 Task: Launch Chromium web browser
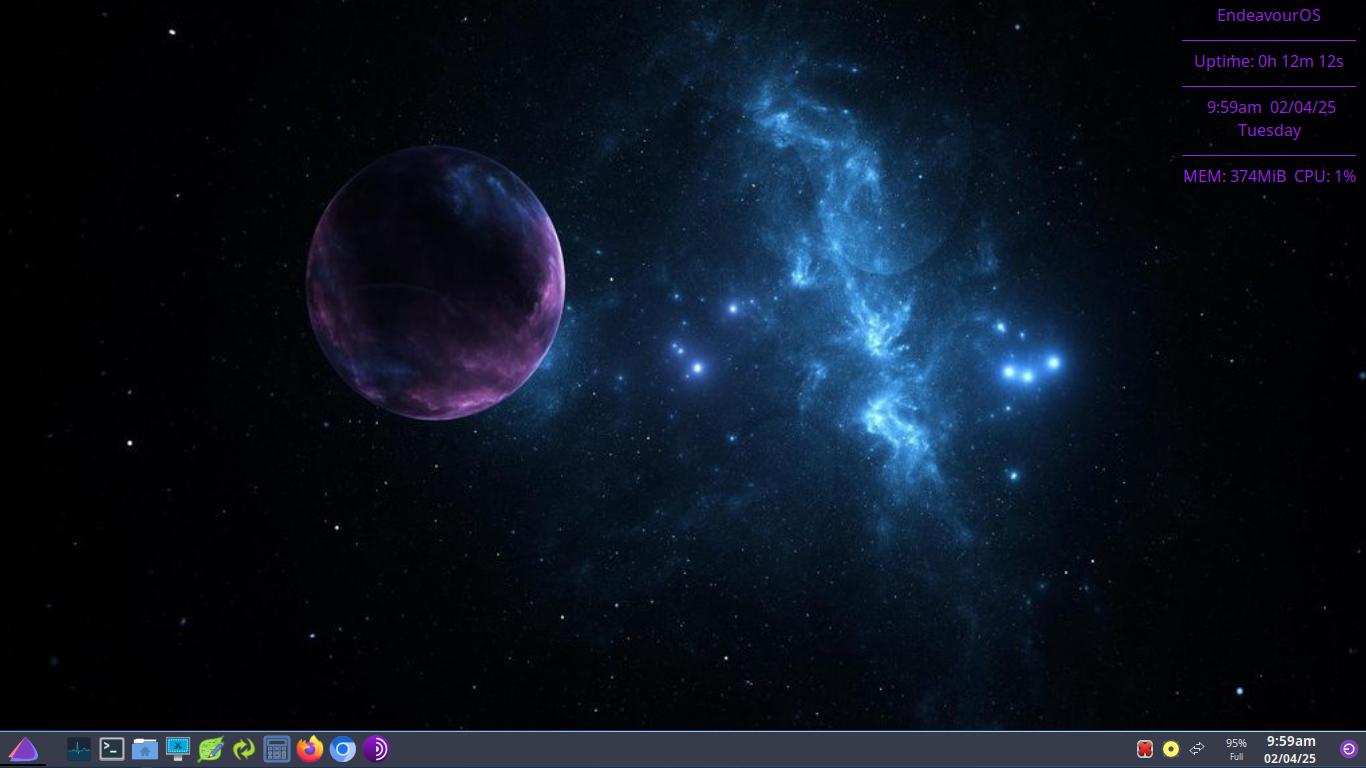(343, 749)
